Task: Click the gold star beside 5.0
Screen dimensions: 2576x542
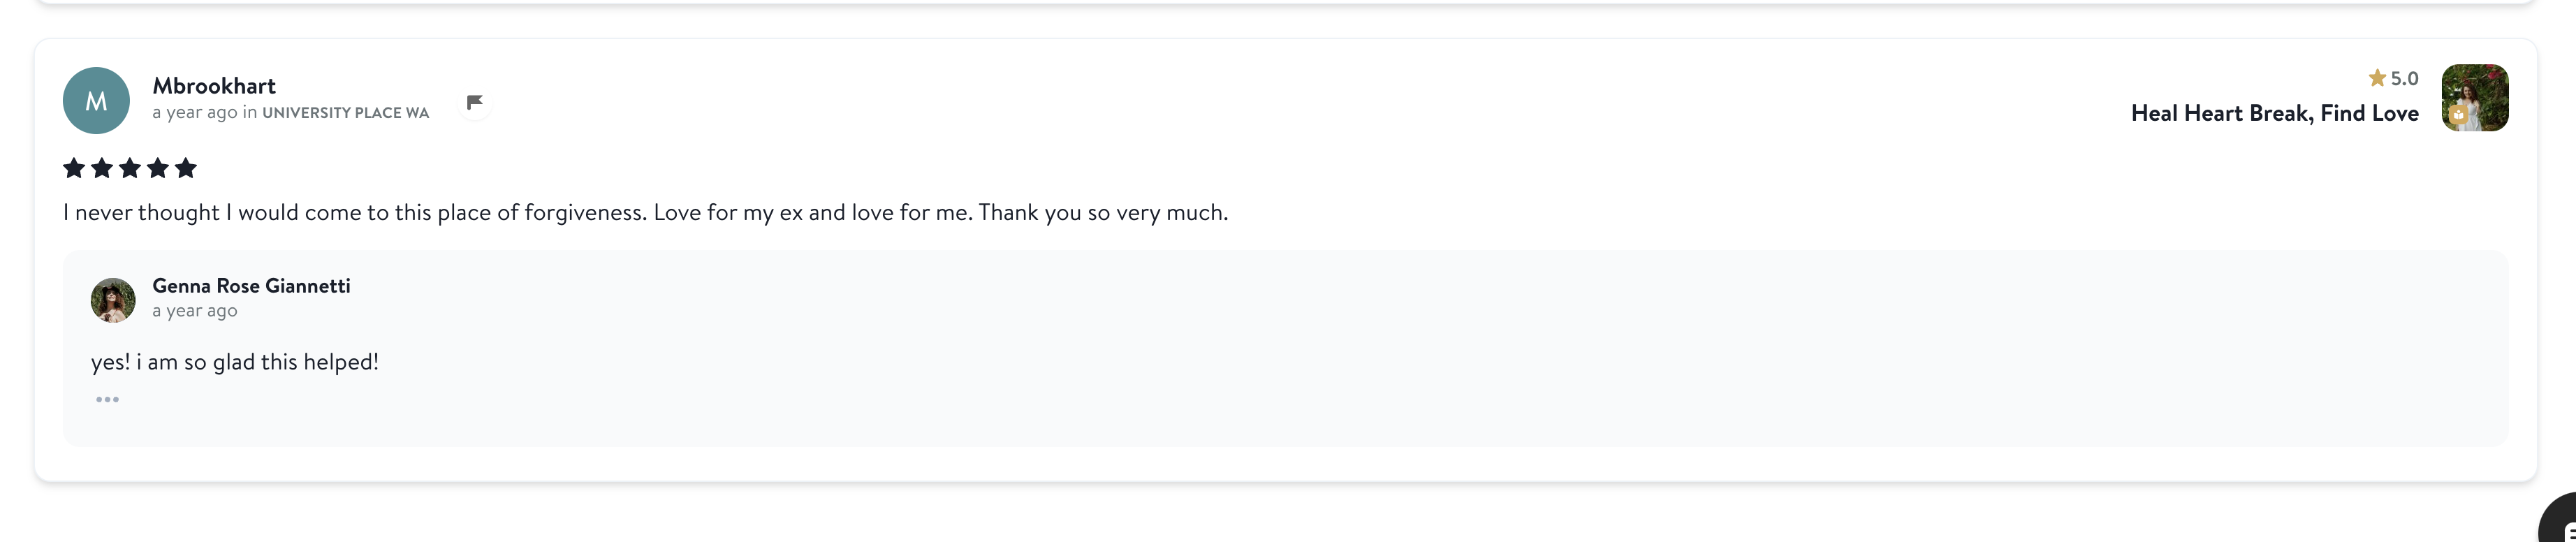Action: (2377, 78)
